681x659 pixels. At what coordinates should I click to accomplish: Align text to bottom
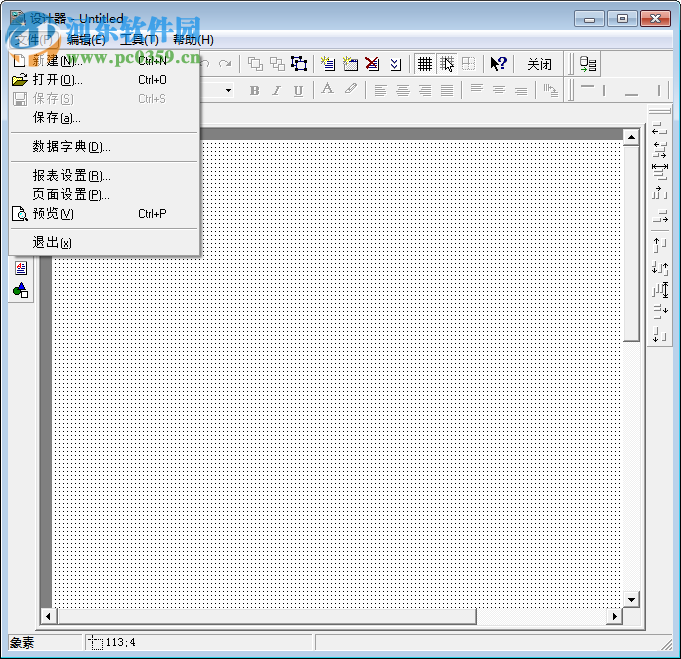[521, 90]
